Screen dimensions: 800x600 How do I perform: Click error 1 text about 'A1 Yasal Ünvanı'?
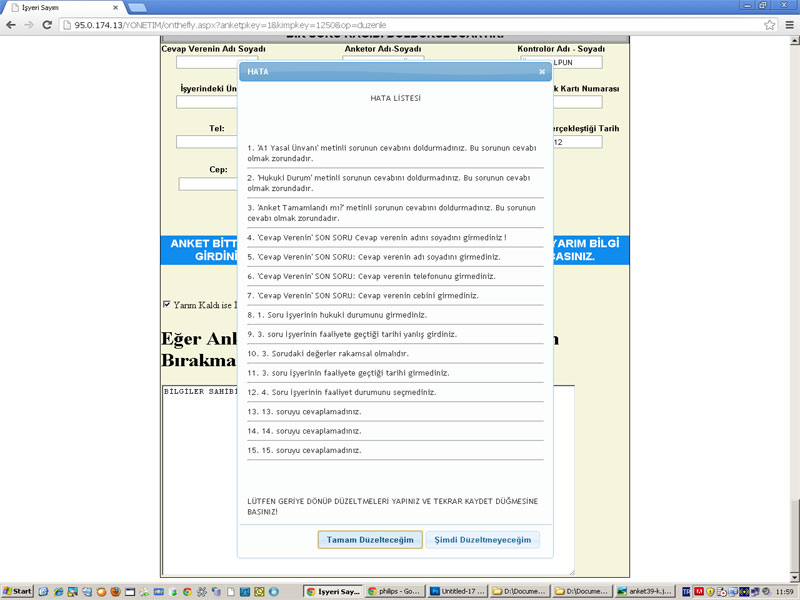(x=392, y=153)
